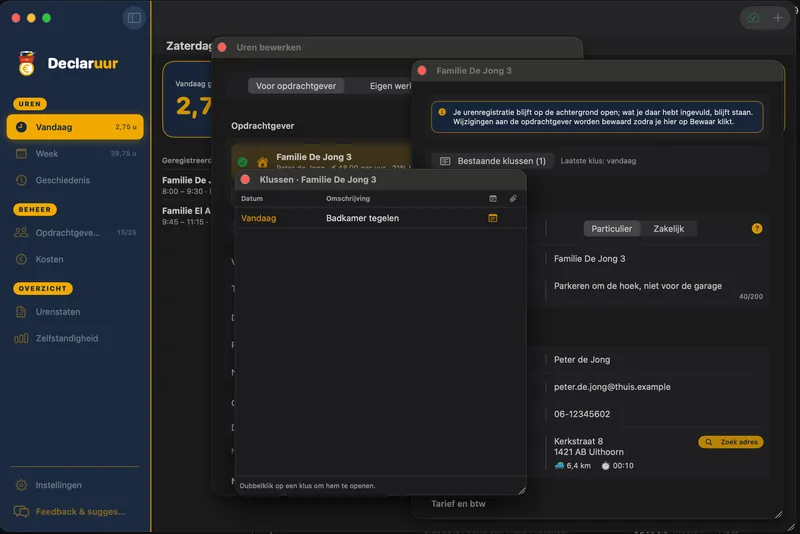Click the Zoek adres button

(731, 442)
